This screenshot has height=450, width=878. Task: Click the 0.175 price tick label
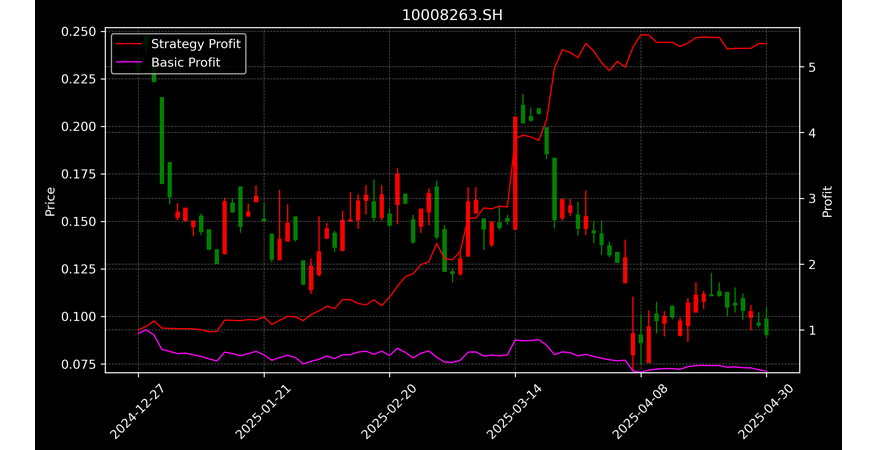pyautogui.click(x=78, y=174)
